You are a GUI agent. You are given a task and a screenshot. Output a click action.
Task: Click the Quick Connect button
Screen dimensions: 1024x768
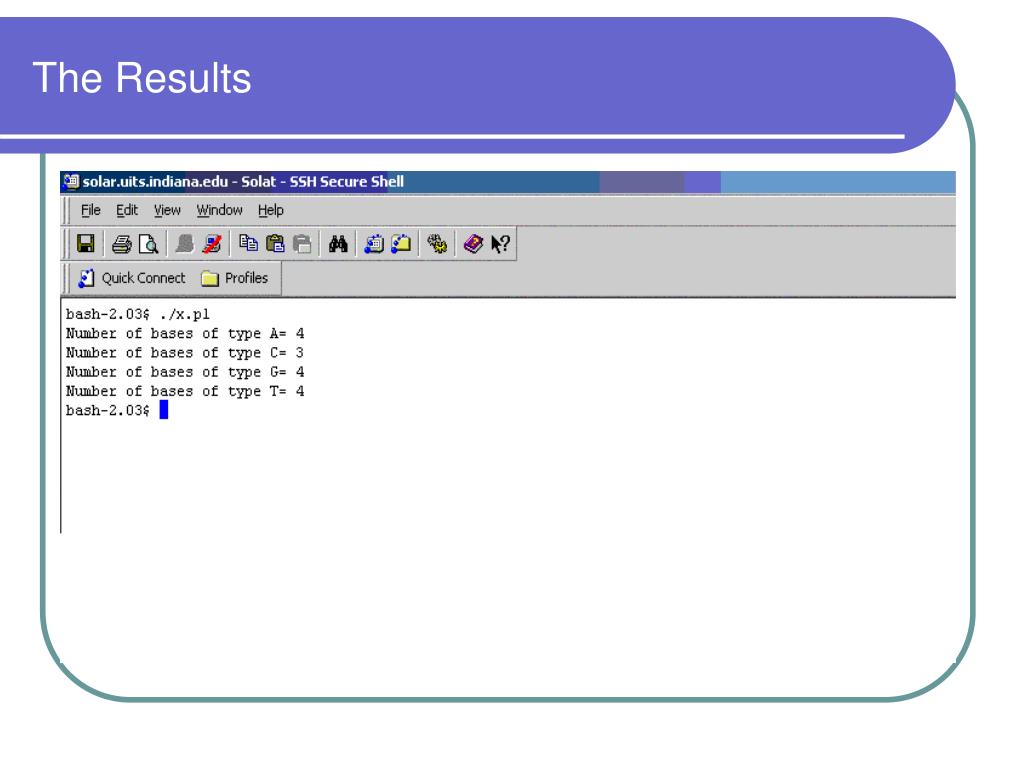point(132,278)
